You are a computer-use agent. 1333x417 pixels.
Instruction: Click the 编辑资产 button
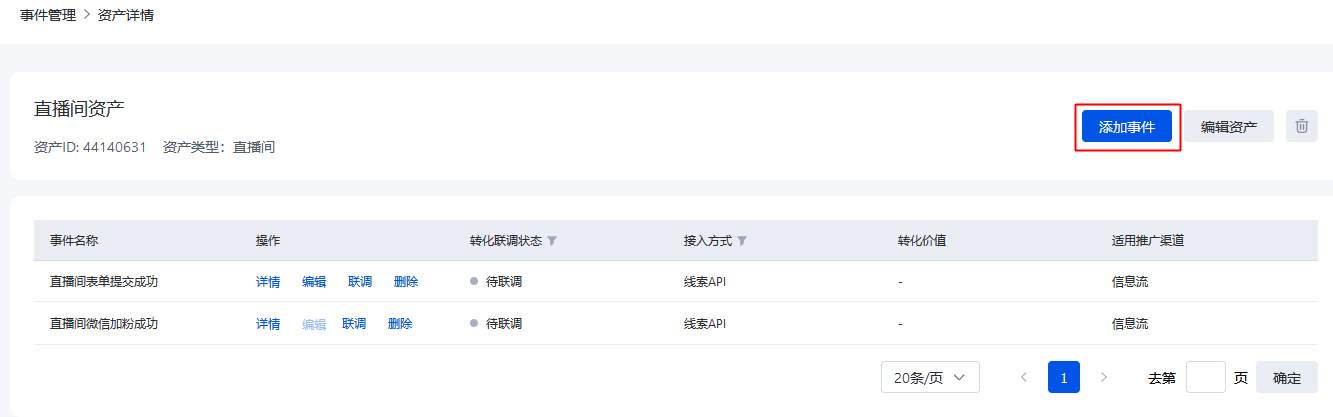pos(1229,126)
